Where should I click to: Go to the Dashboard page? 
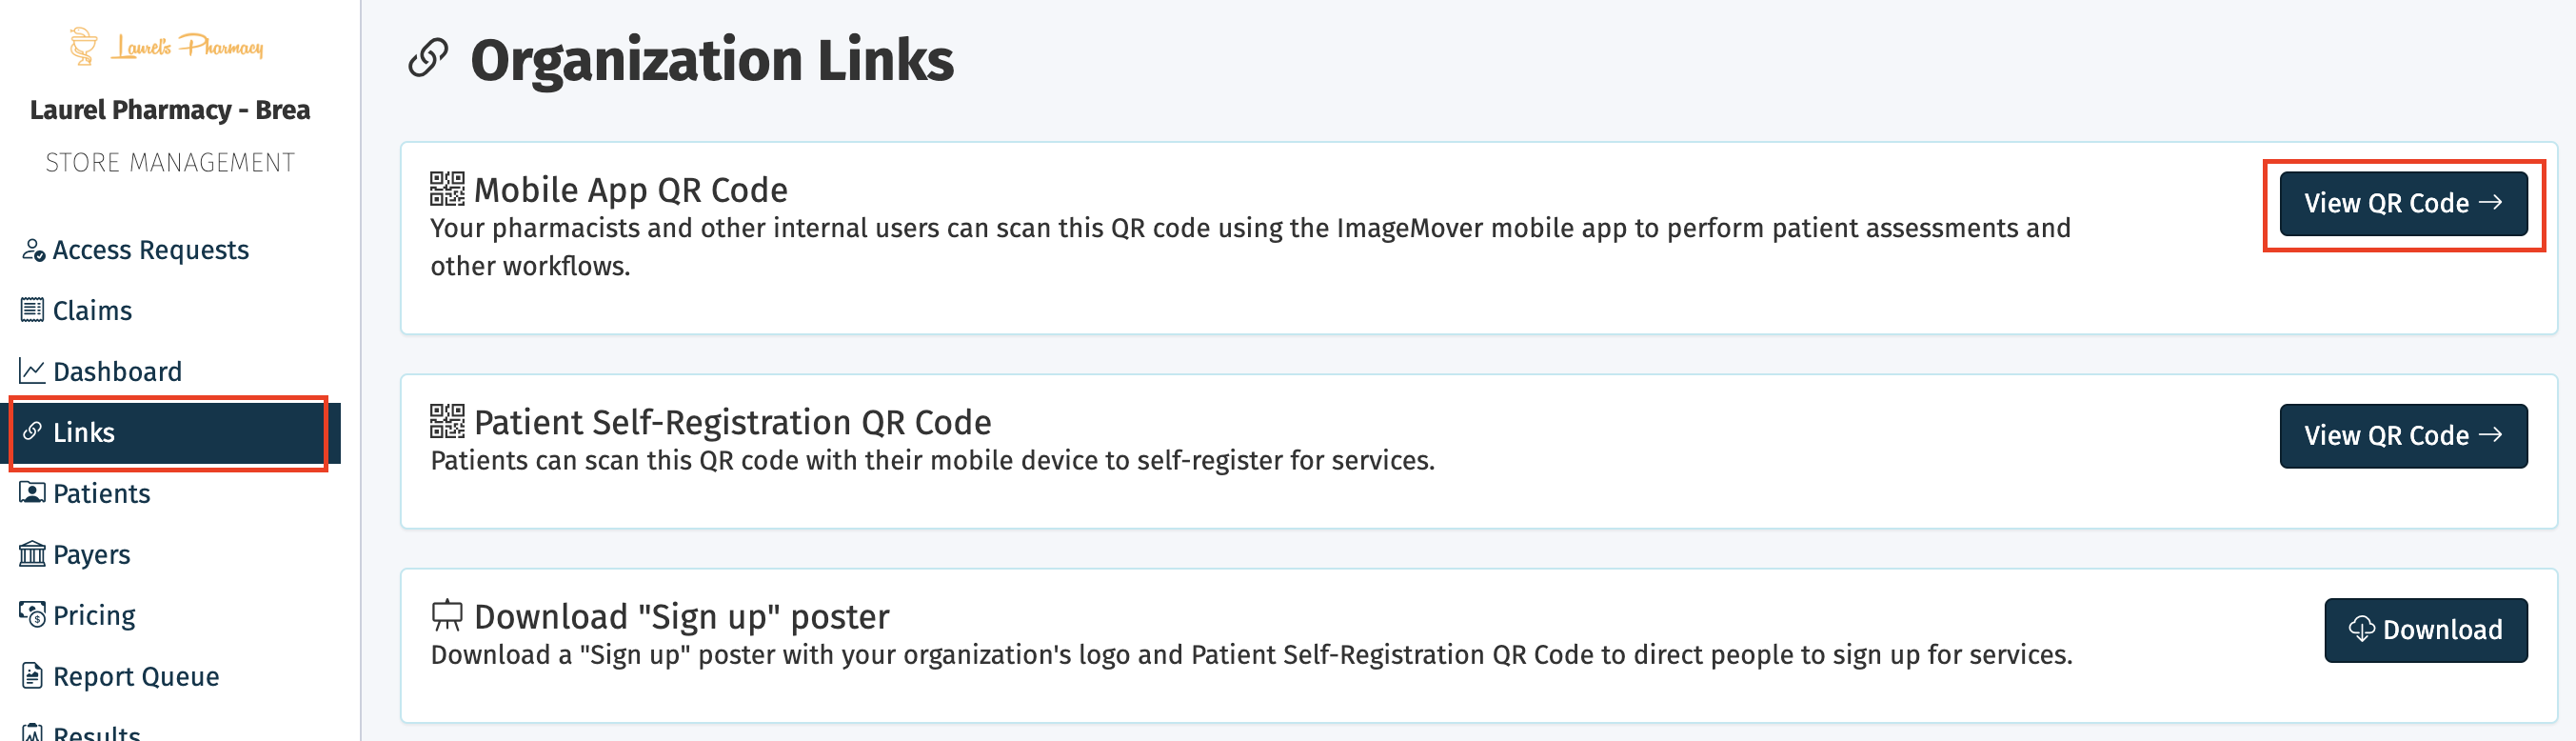click(x=117, y=372)
